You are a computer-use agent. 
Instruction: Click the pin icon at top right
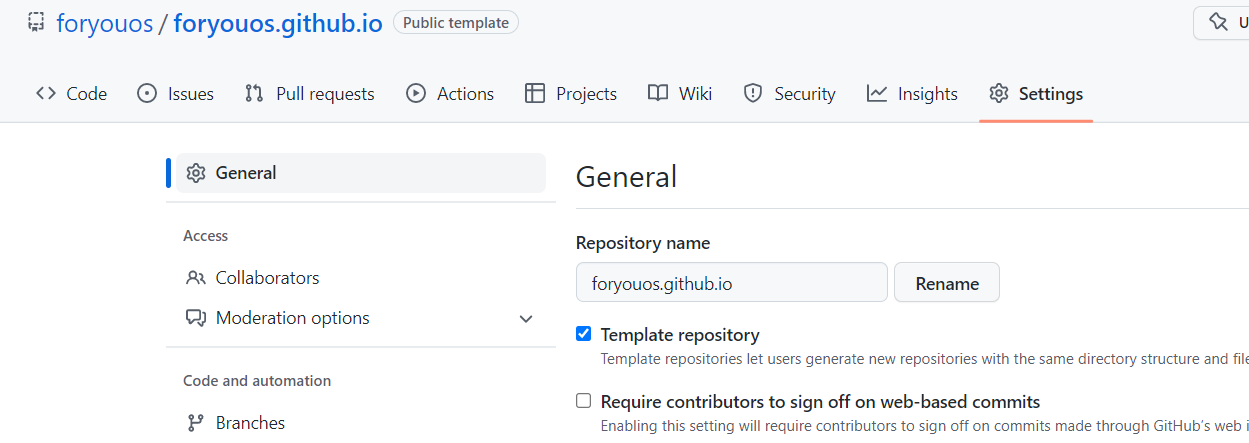[1218, 22]
